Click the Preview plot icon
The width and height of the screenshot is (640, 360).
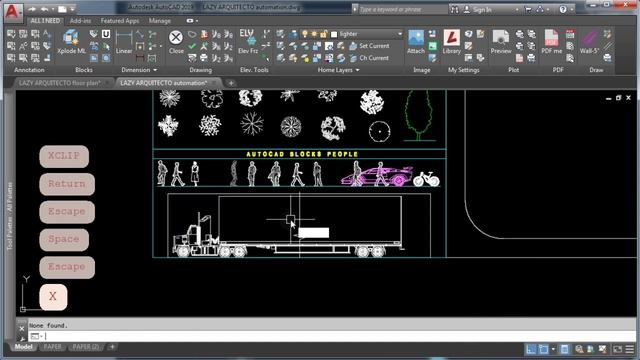click(x=501, y=42)
